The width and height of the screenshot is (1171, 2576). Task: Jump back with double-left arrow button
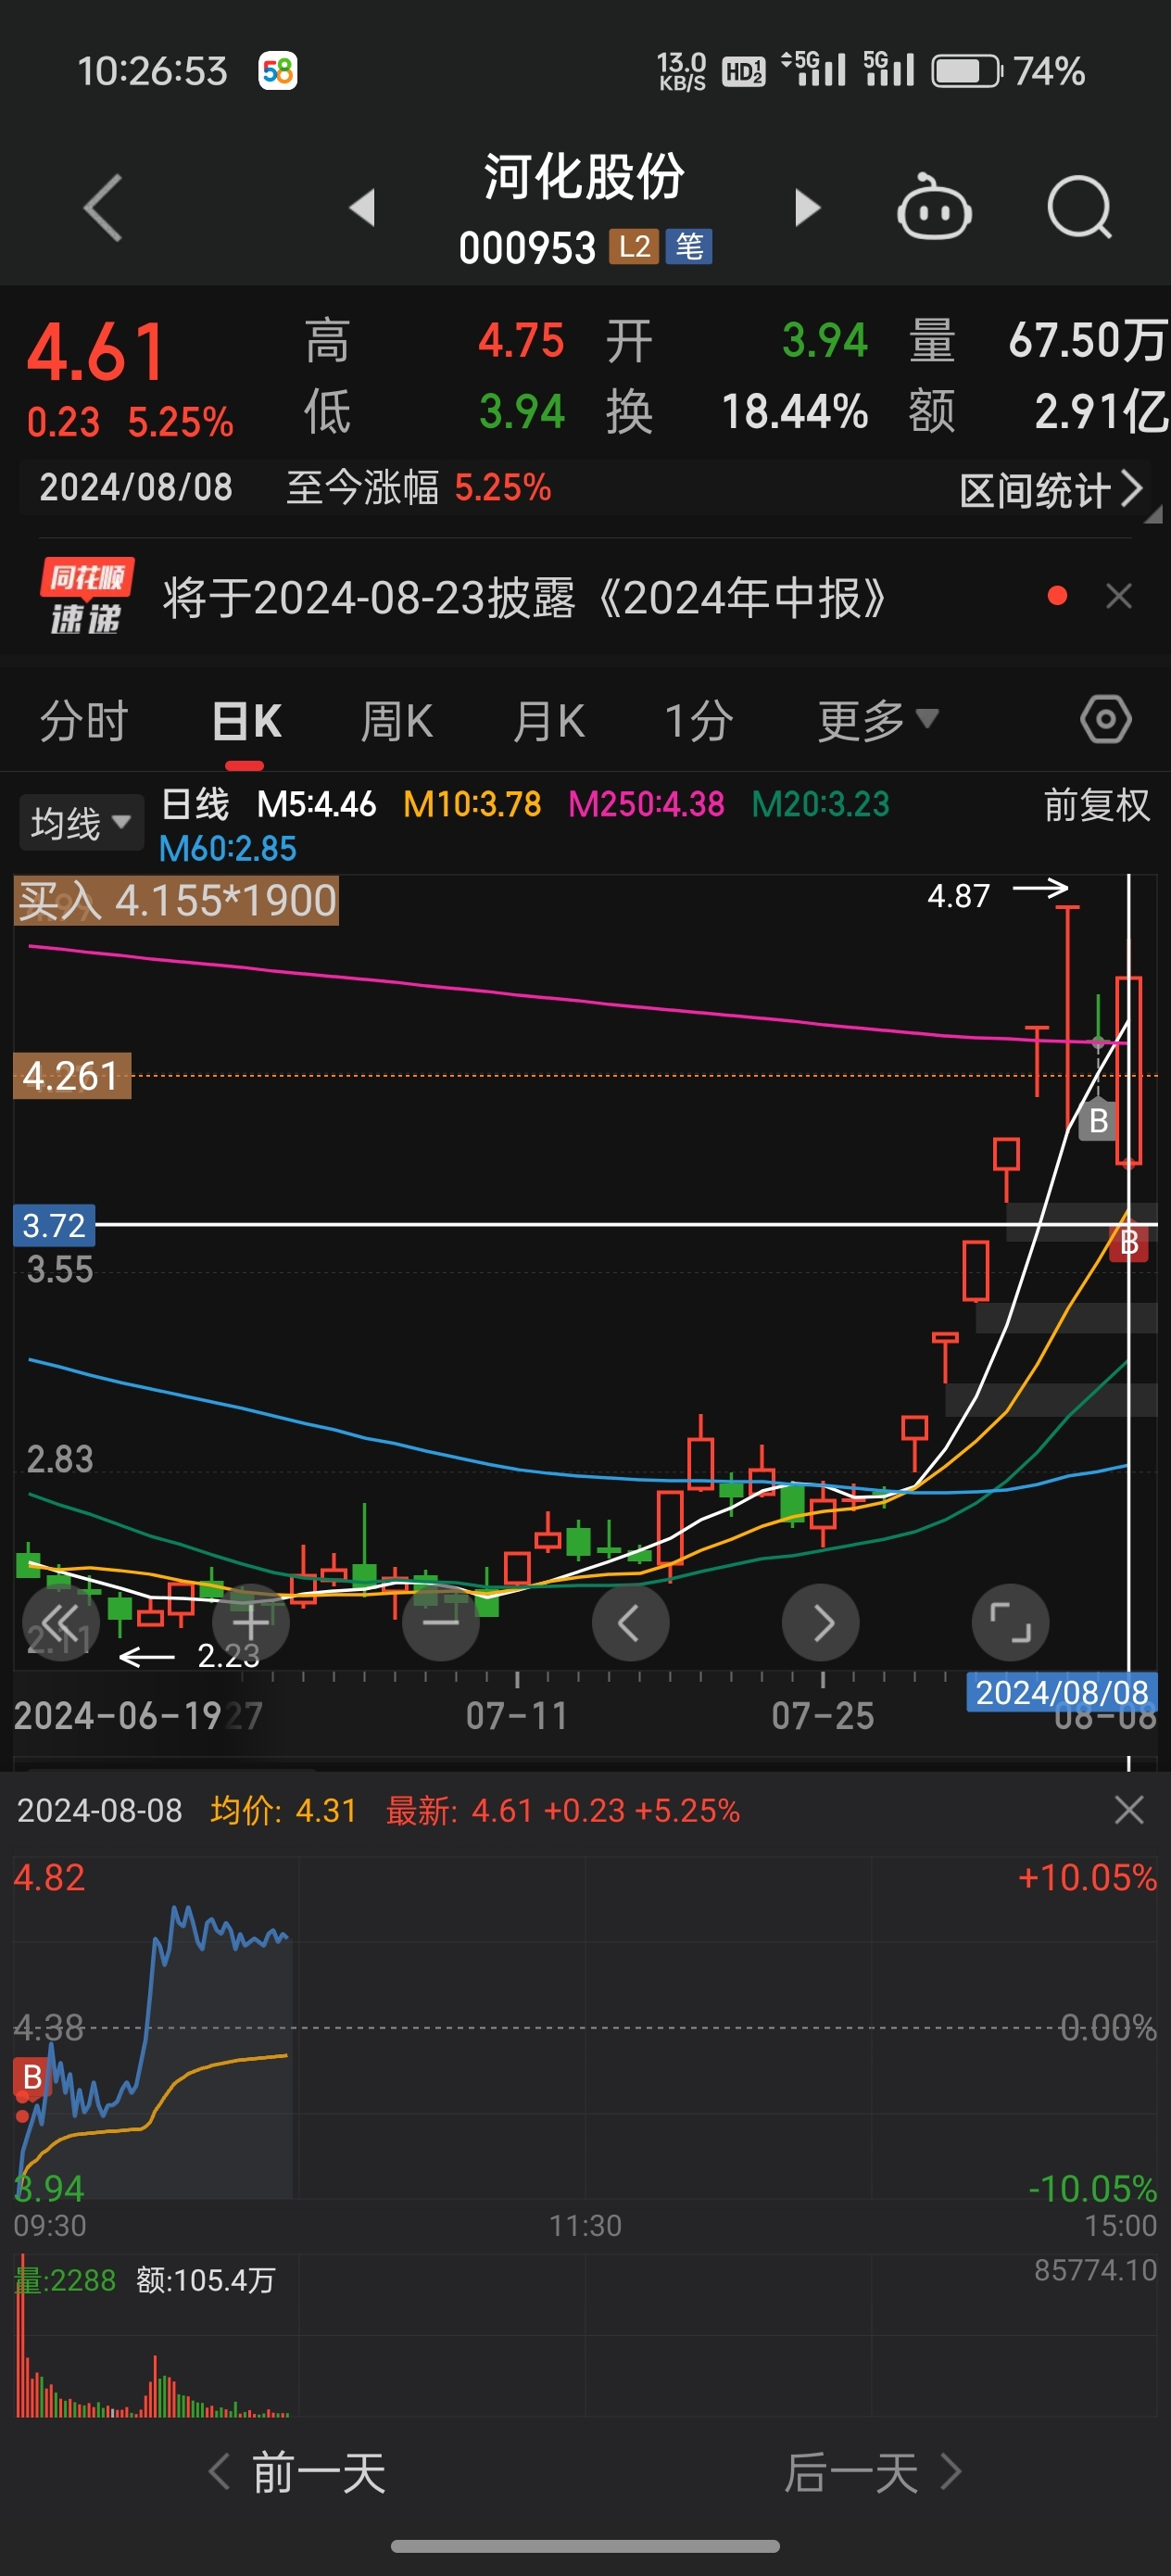(x=60, y=1622)
